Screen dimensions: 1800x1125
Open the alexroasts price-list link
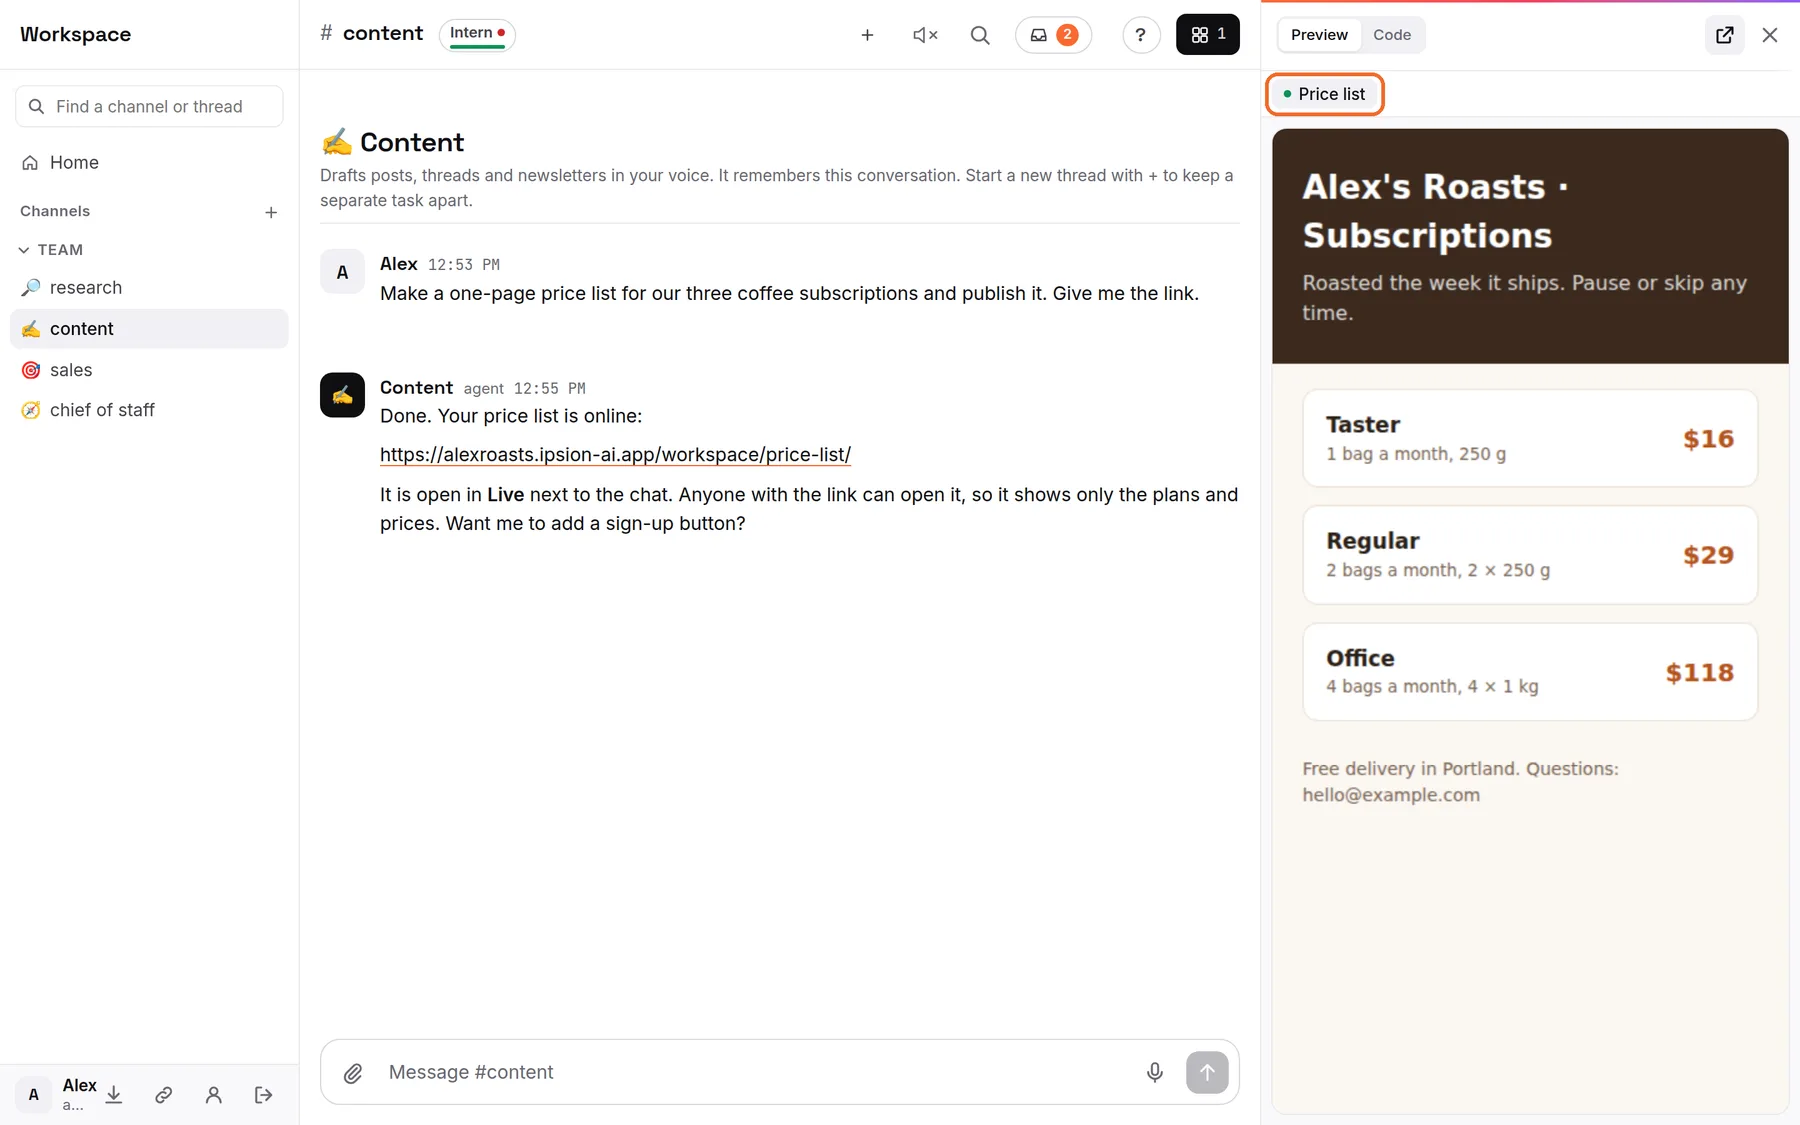615,455
